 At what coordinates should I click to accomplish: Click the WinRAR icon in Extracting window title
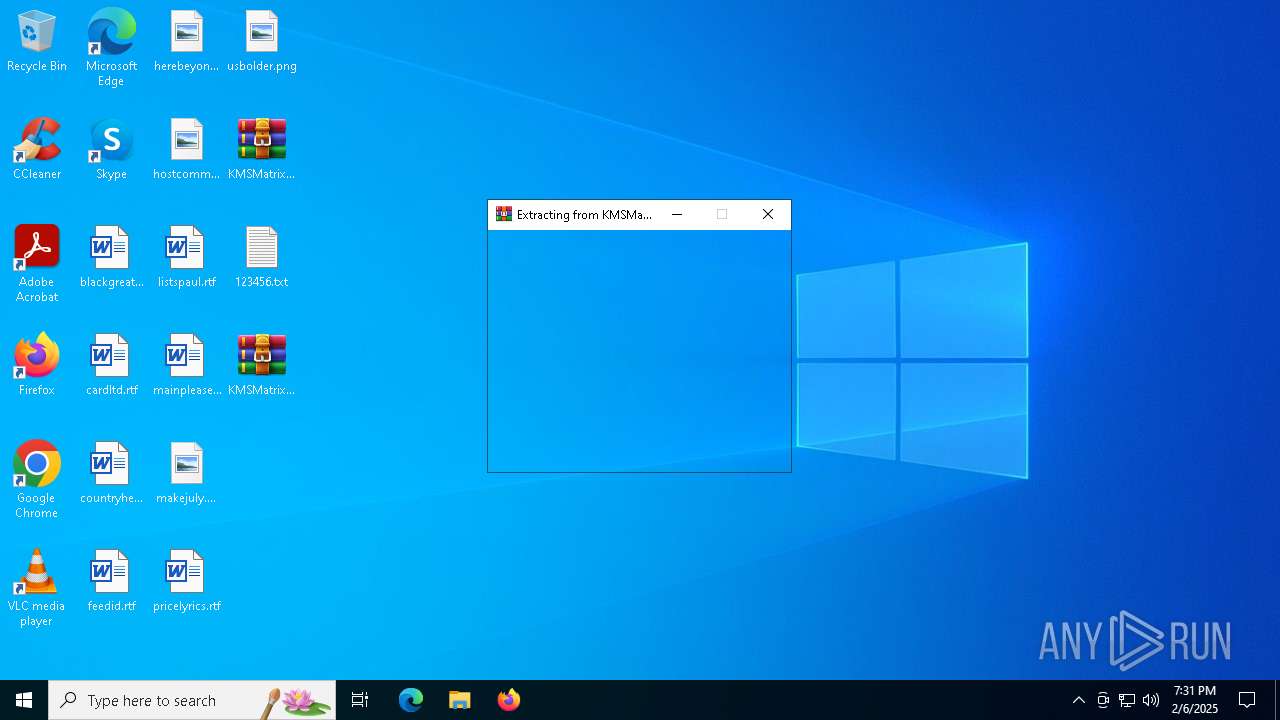coord(504,214)
